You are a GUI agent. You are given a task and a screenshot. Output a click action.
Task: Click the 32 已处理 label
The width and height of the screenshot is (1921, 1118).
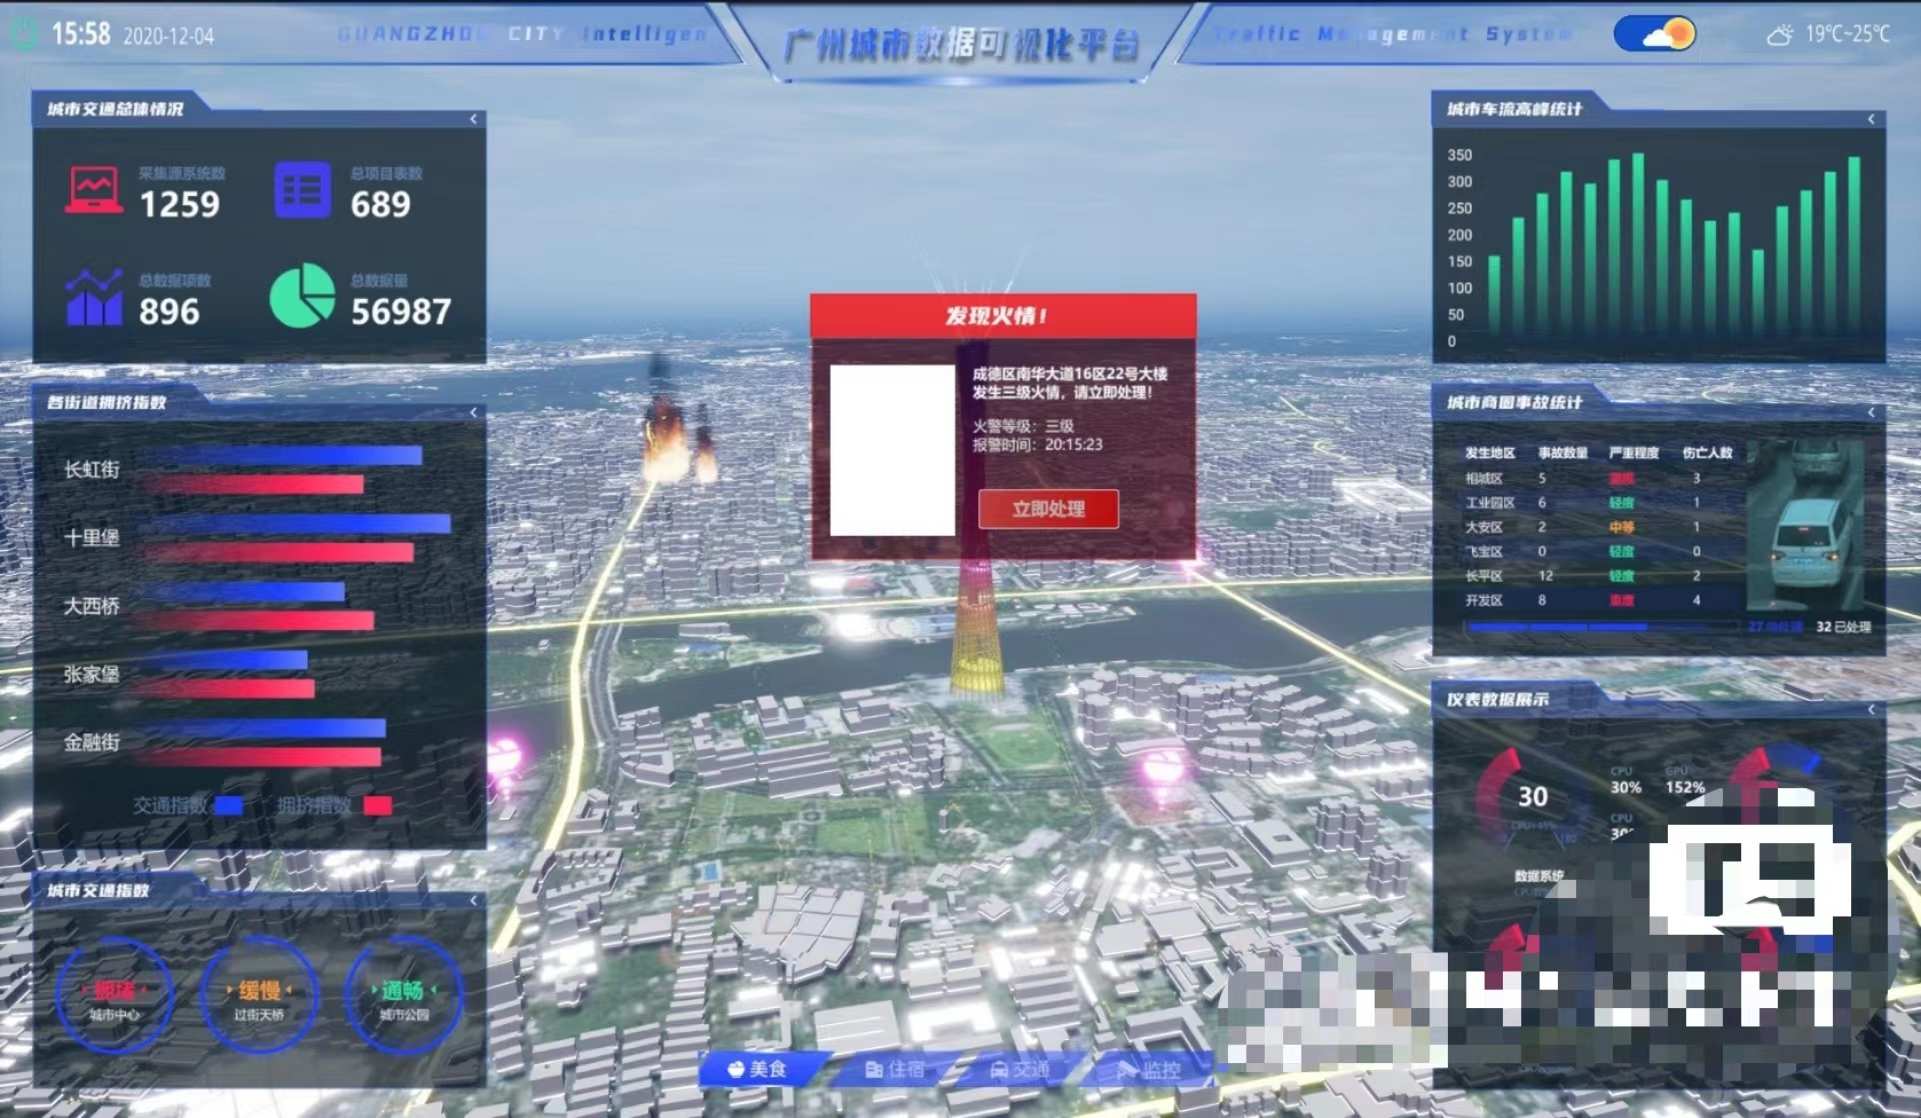1843,627
